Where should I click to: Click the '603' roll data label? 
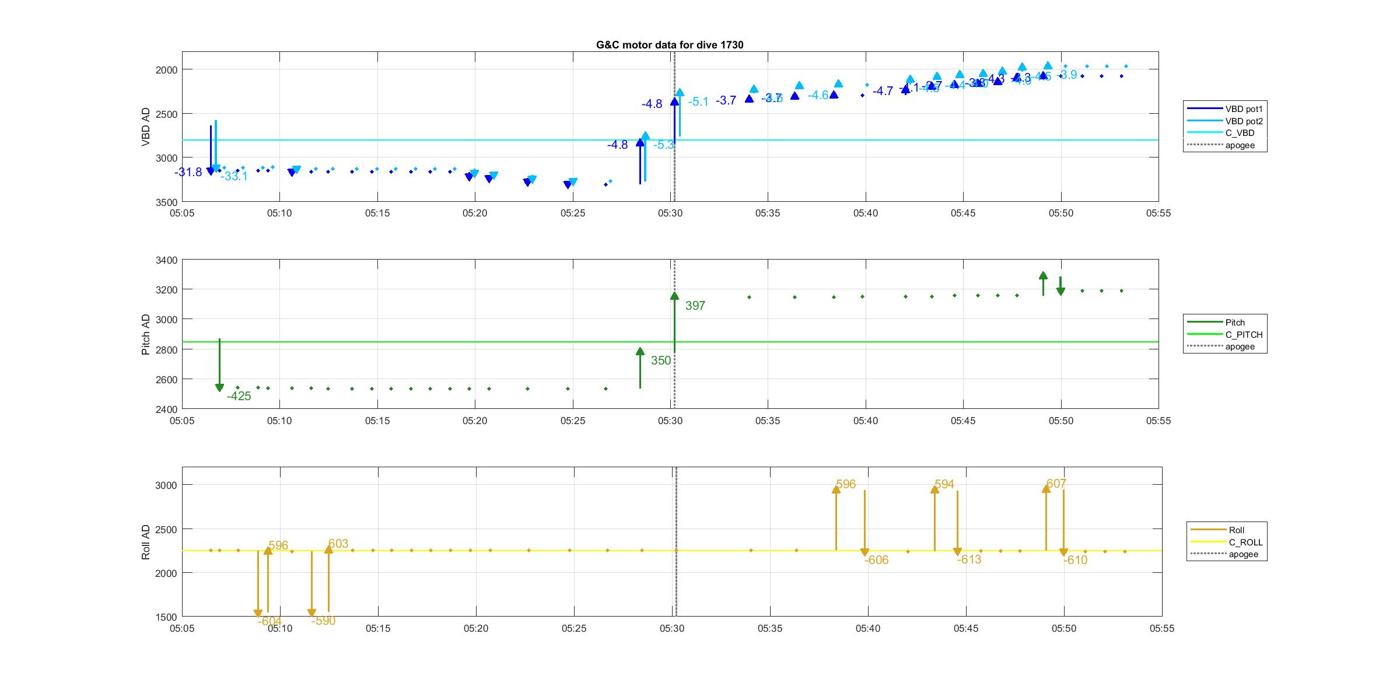click(338, 544)
